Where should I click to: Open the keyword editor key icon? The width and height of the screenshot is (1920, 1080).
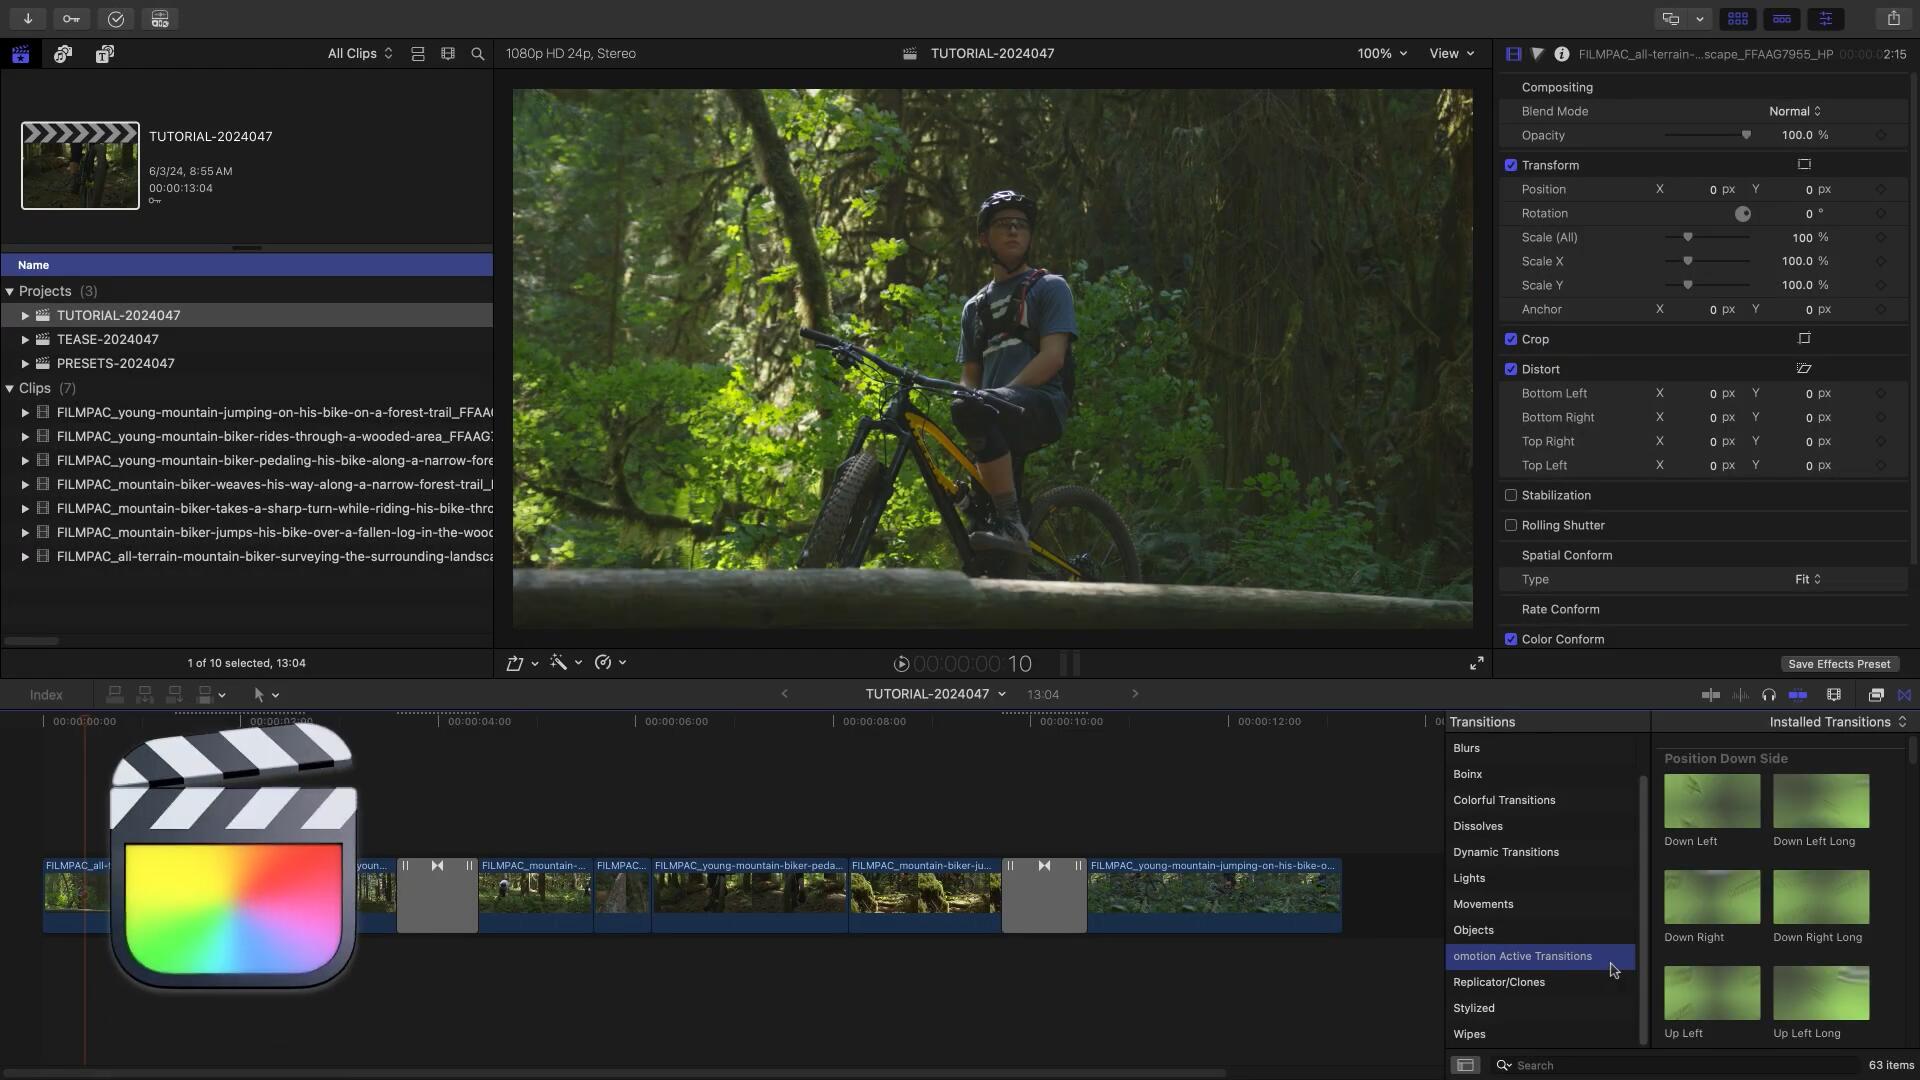coord(71,18)
